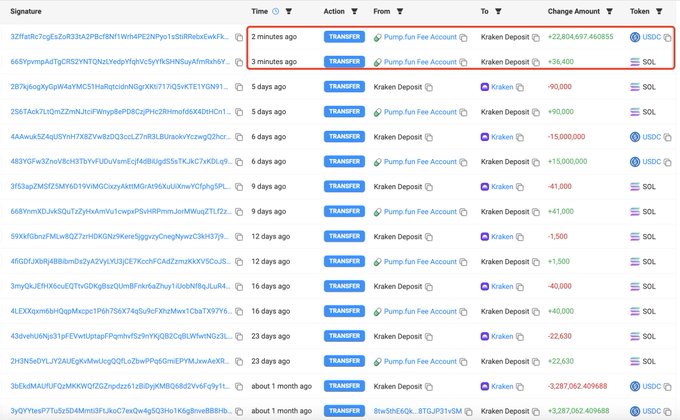680x420 pixels.
Task: Copy signature starting with 3bEkdMAUfUFQzMKKWQfZGZ
Action: tap(239, 387)
